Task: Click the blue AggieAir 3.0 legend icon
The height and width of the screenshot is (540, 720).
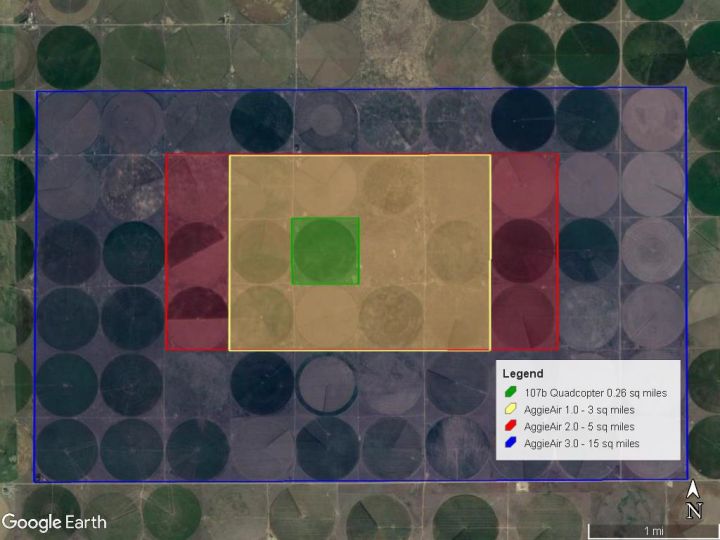Action: (511, 443)
